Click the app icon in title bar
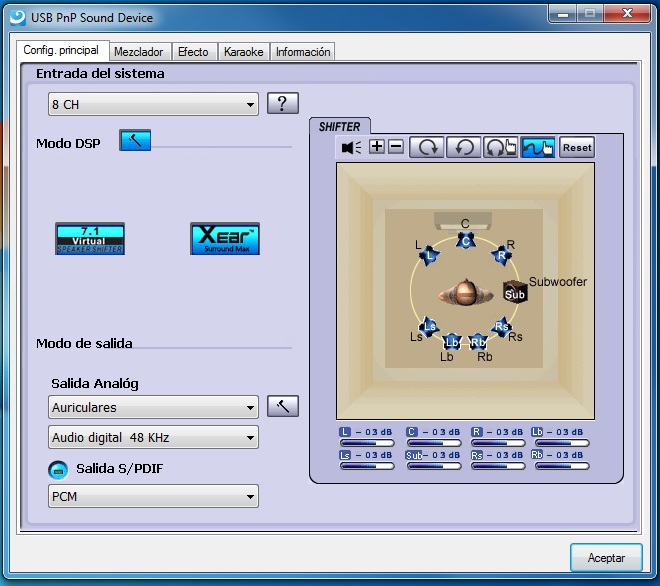 pyautogui.click(x=18, y=17)
